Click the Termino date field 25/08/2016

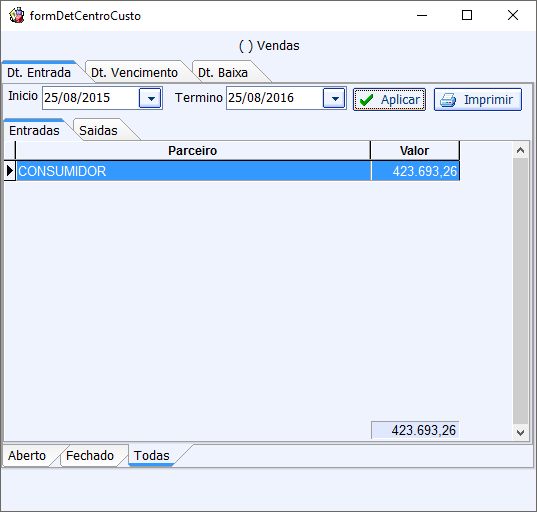pyautogui.click(x=275, y=98)
